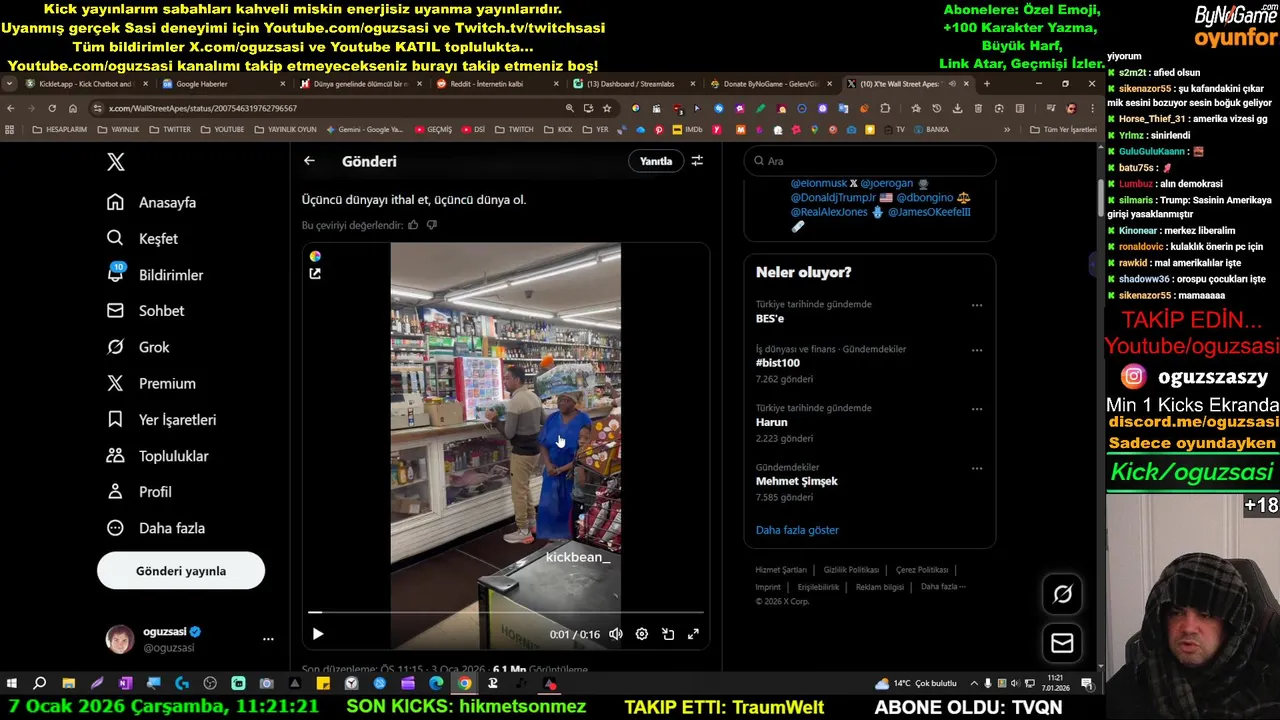This screenshot has height=720, width=1280.
Task: Open Yer İşaretleri bookmarks
Action: point(161,420)
